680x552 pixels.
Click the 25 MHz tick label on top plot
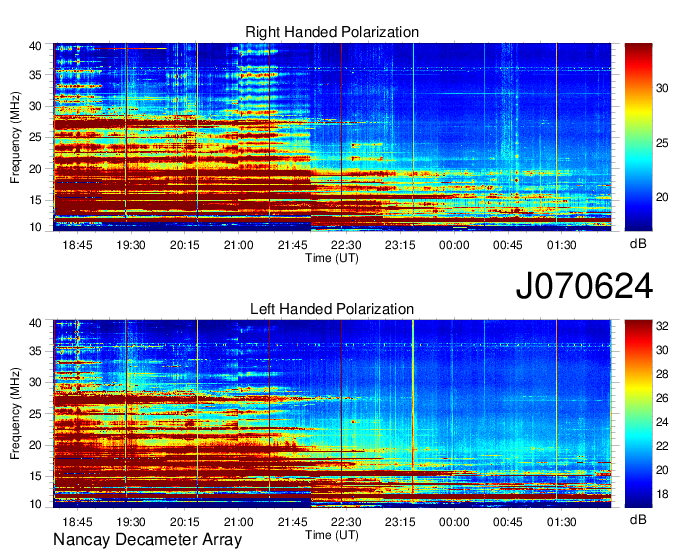(35, 137)
